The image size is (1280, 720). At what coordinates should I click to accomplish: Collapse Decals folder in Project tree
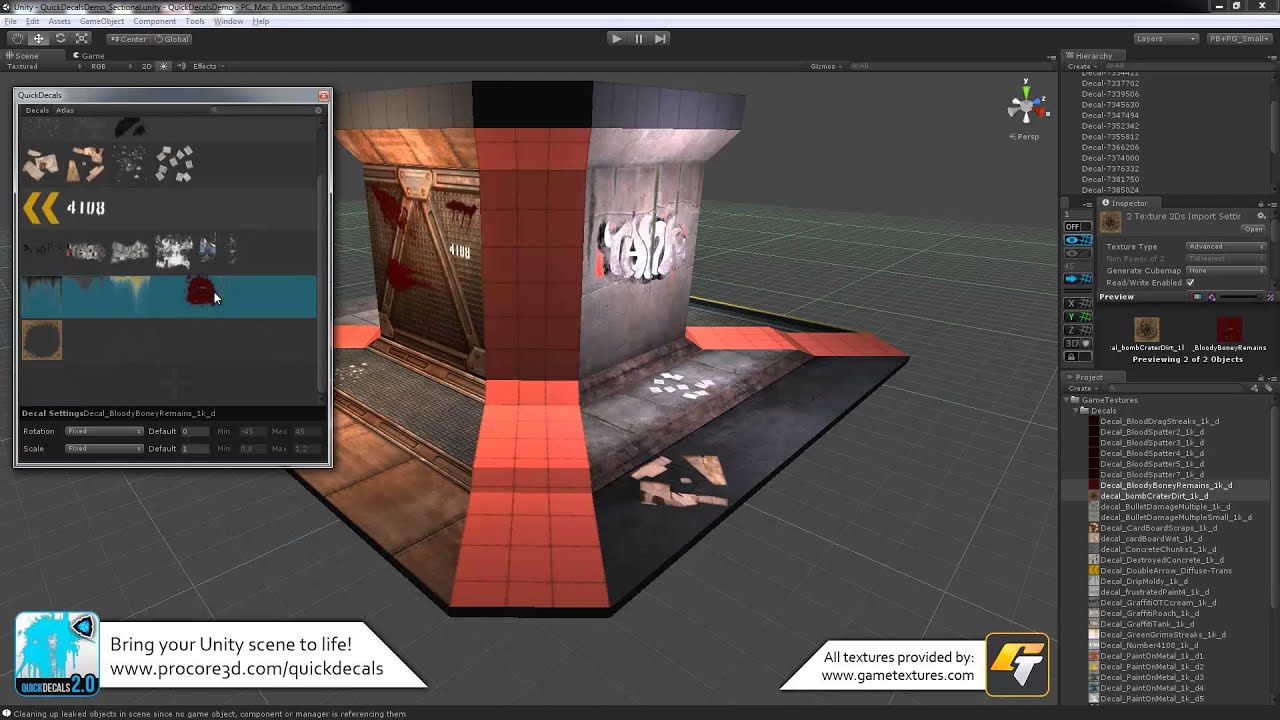click(x=1077, y=411)
